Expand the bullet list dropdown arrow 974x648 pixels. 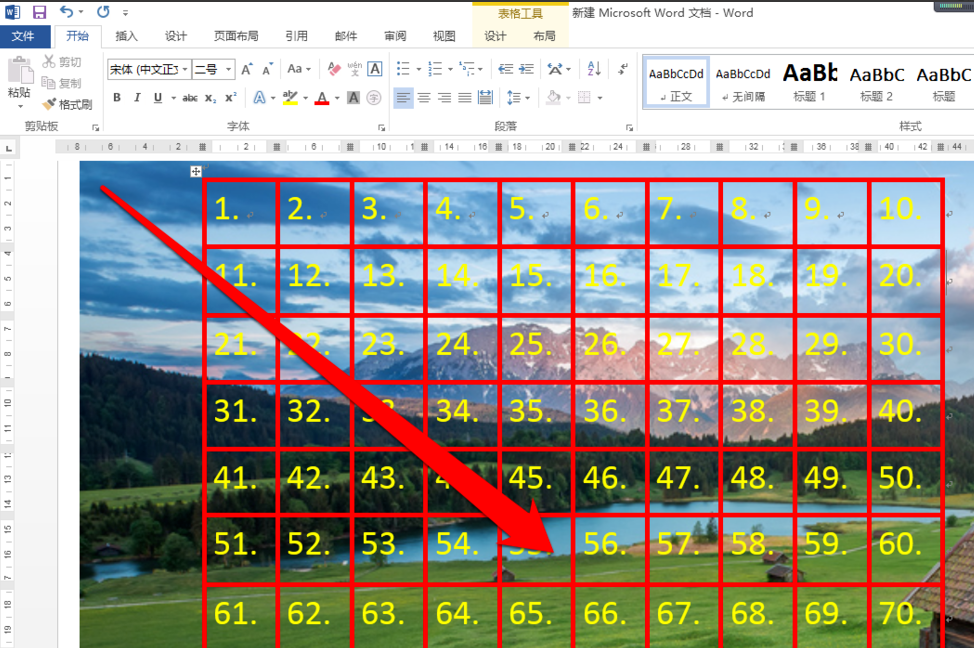(x=419, y=70)
